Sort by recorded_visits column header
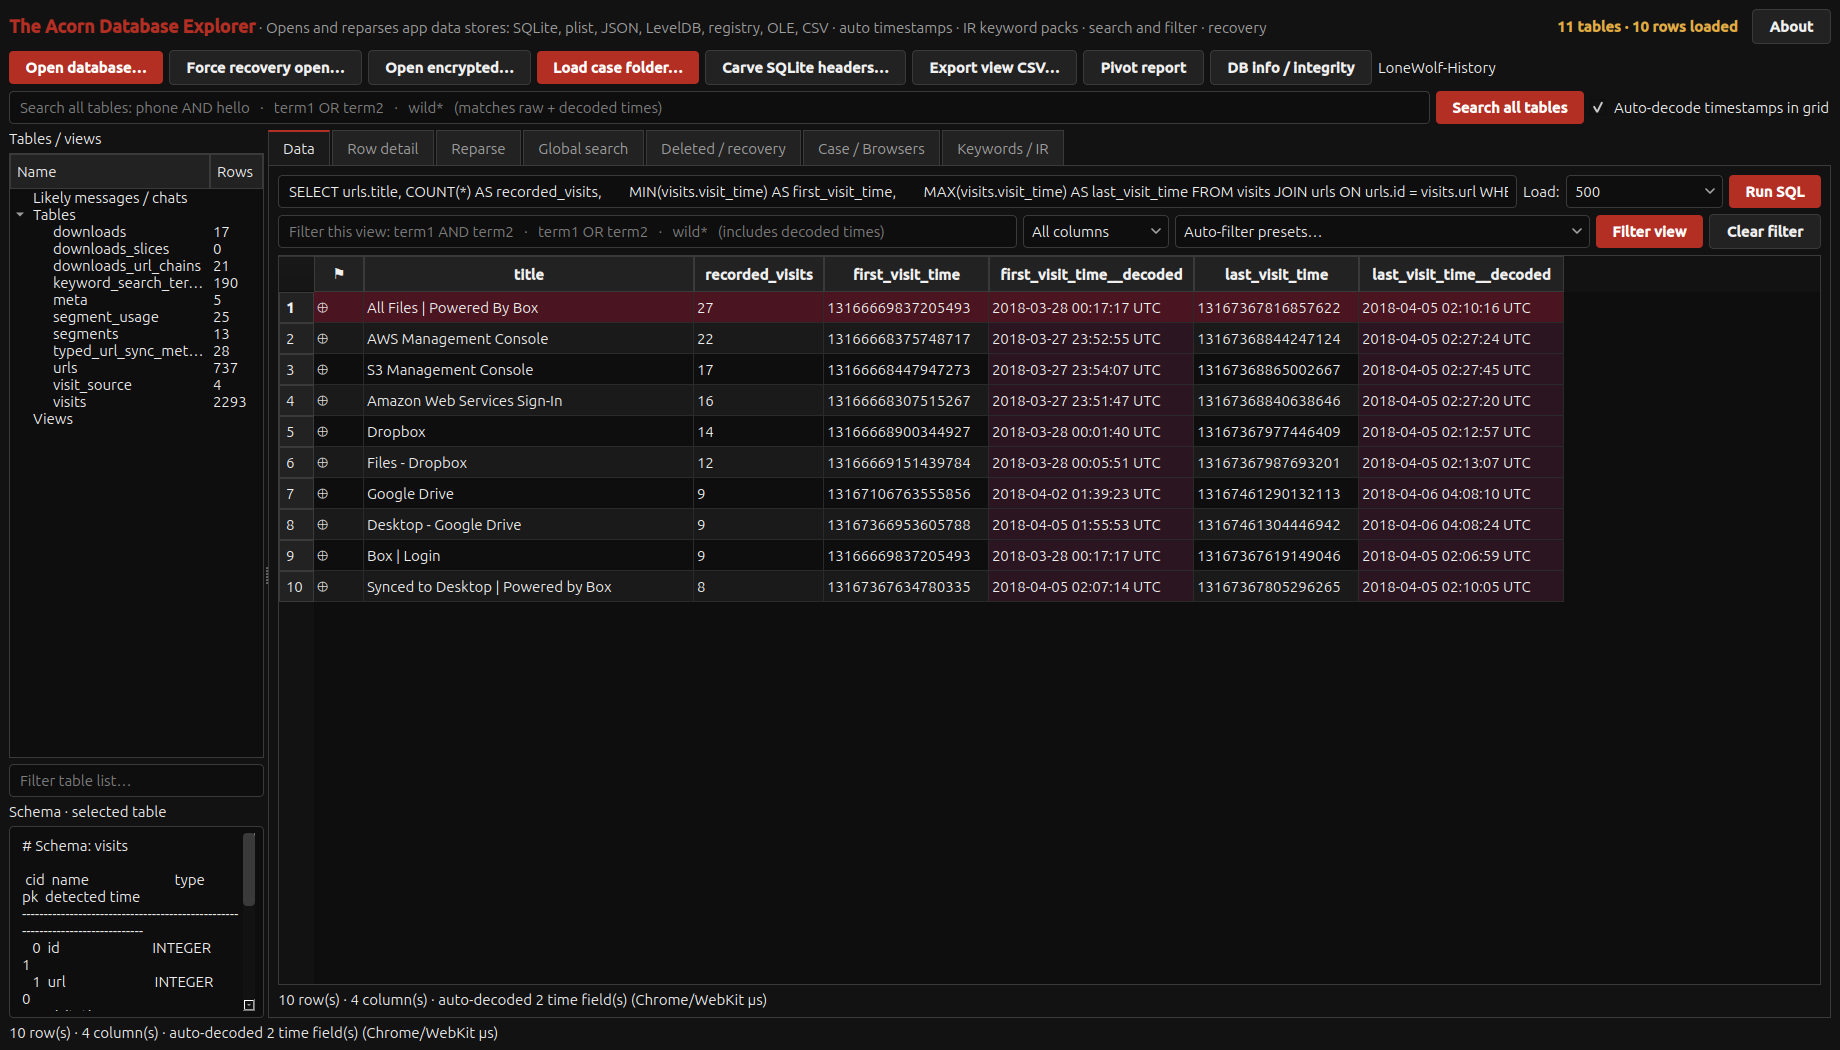 coord(759,274)
